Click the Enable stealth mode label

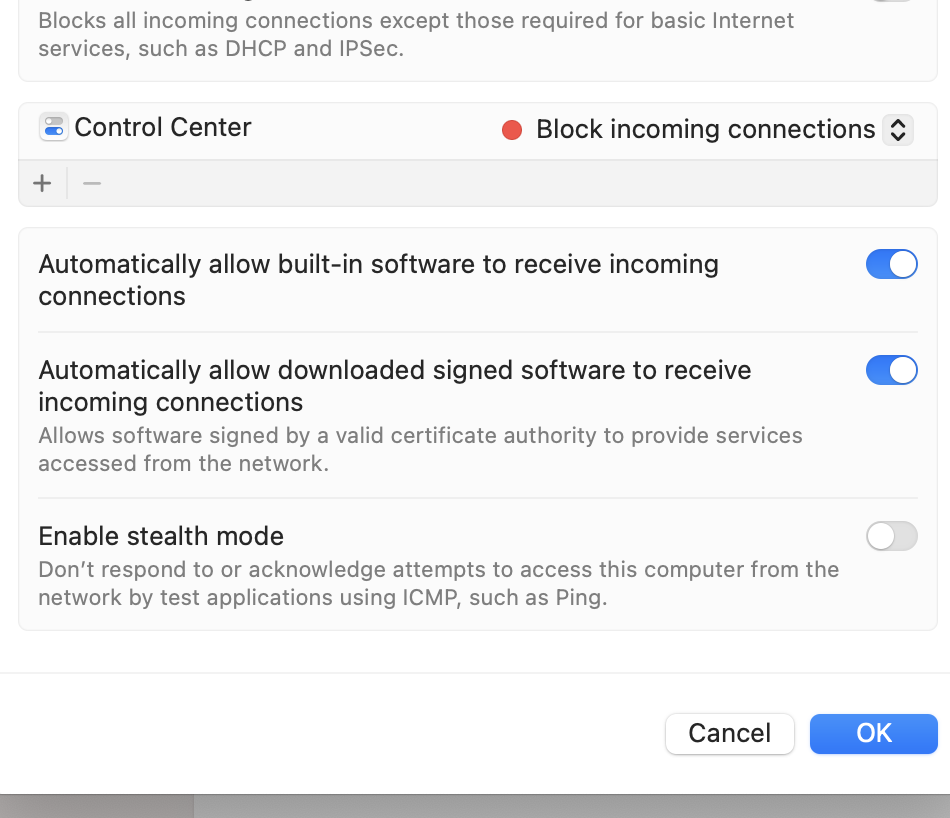click(161, 536)
